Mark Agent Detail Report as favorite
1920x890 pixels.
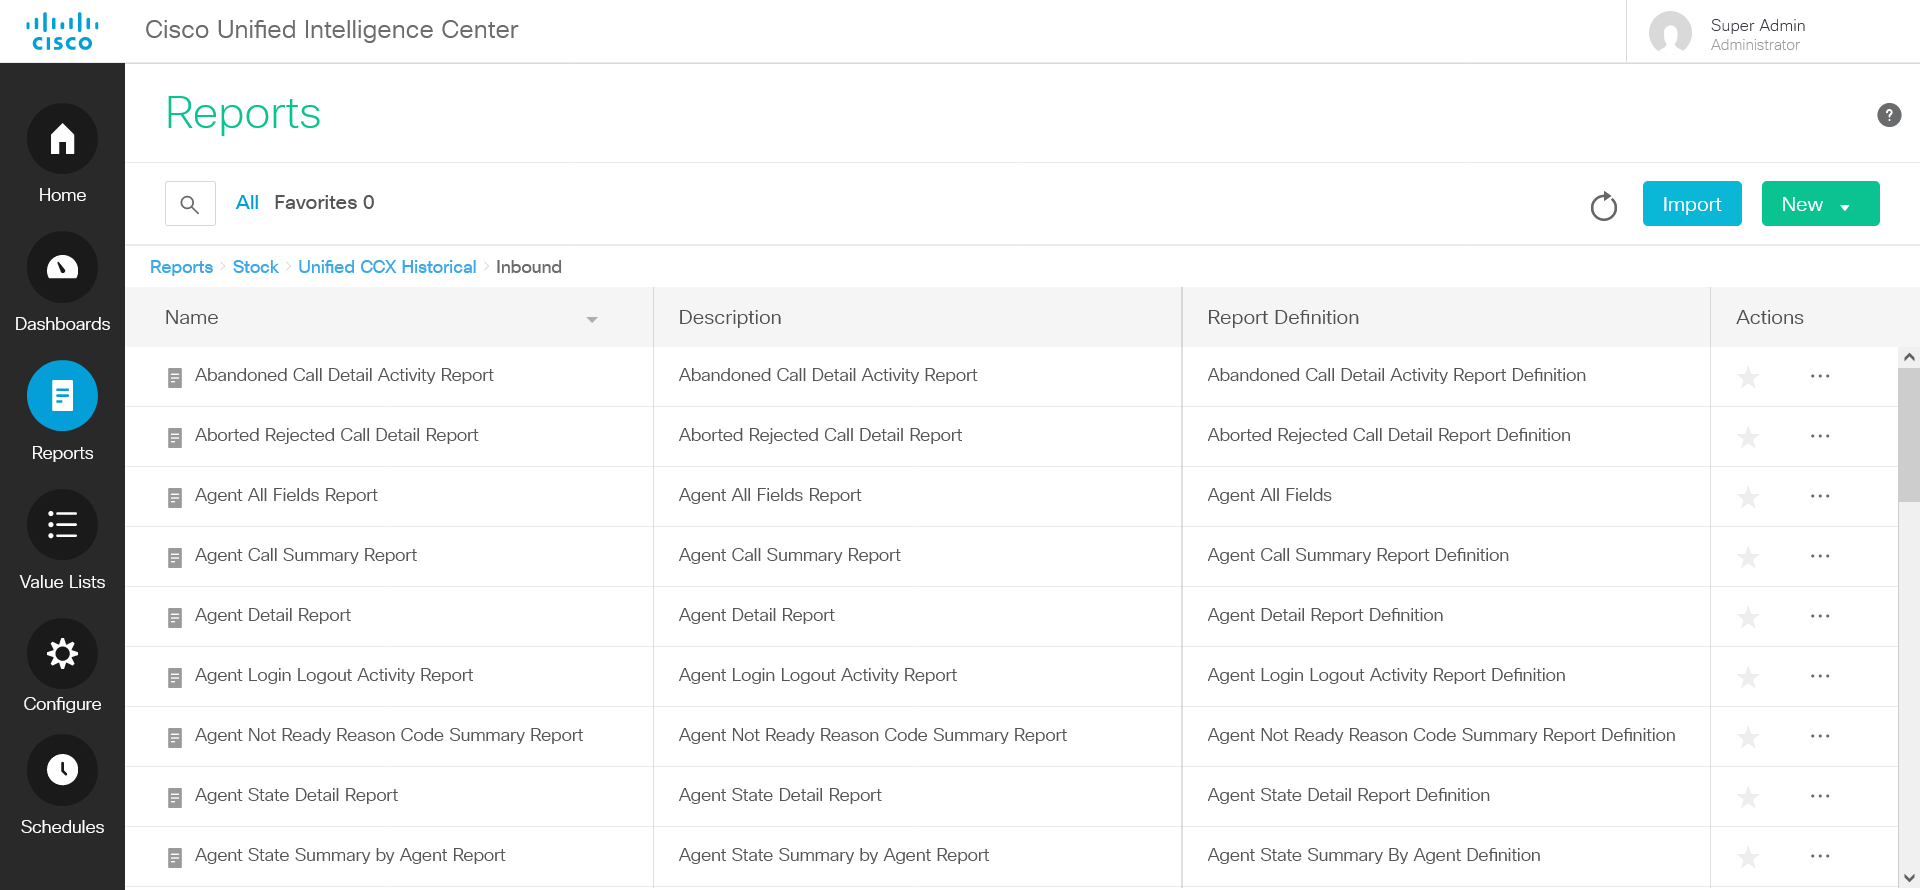1748,617
